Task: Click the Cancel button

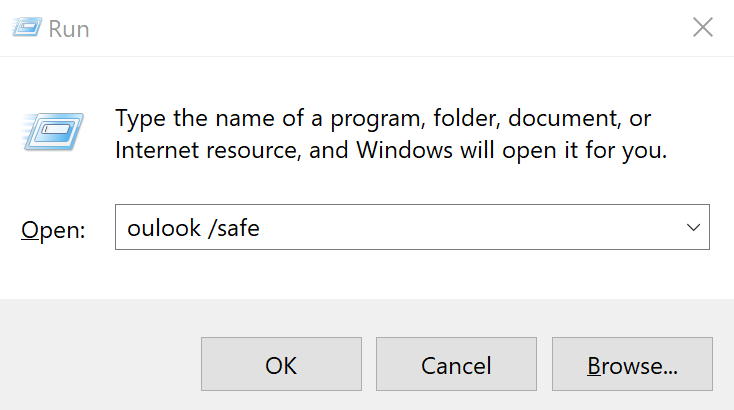Action: pyautogui.click(x=456, y=365)
